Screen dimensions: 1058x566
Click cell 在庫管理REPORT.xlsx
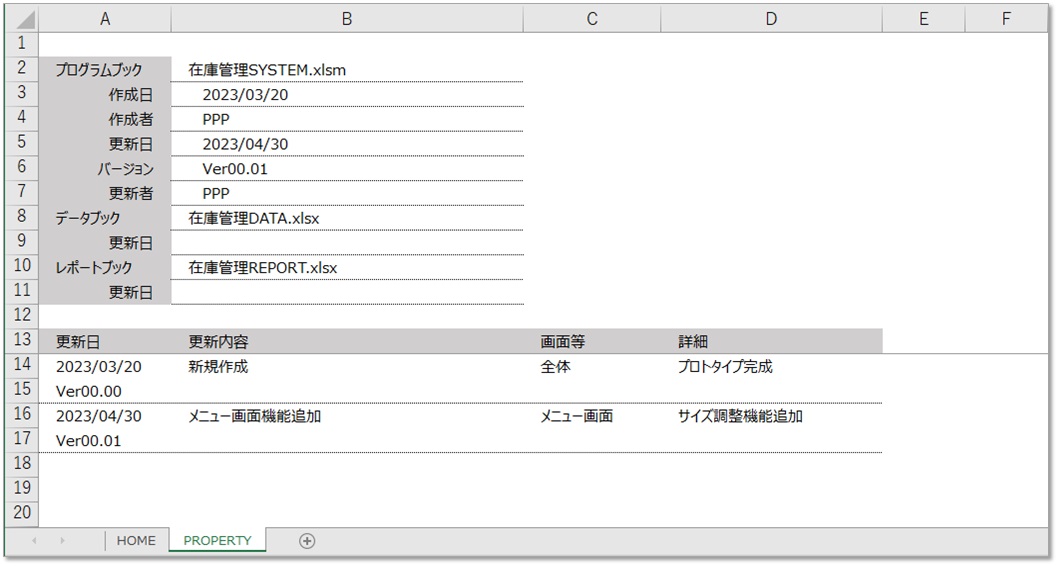coord(347,267)
